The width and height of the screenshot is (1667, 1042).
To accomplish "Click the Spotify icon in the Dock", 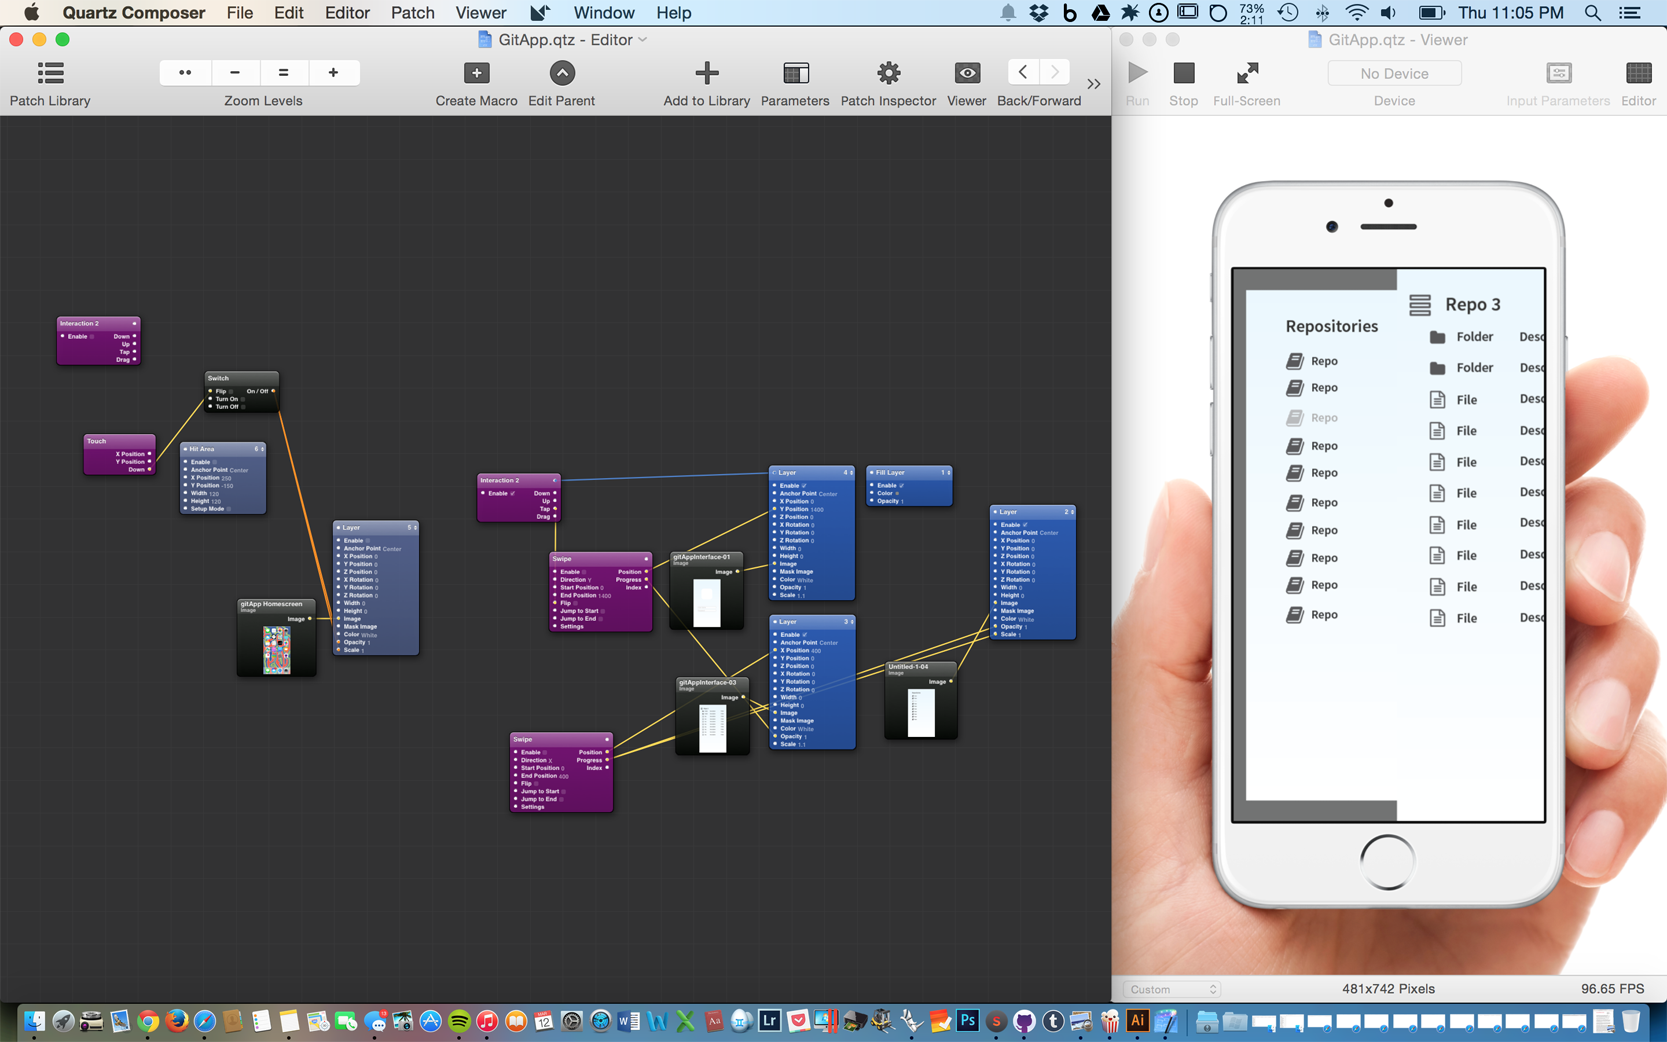I will (459, 1021).
